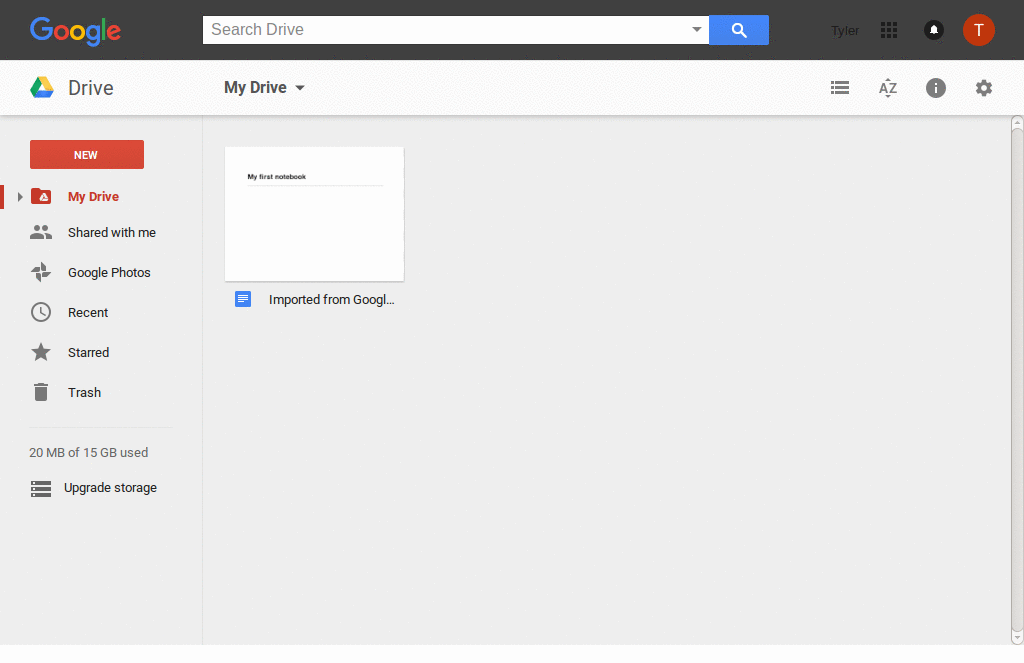Image resolution: width=1024 pixels, height=663 pixels.
Task: Open the Trash section
Action: pos(84,393)
